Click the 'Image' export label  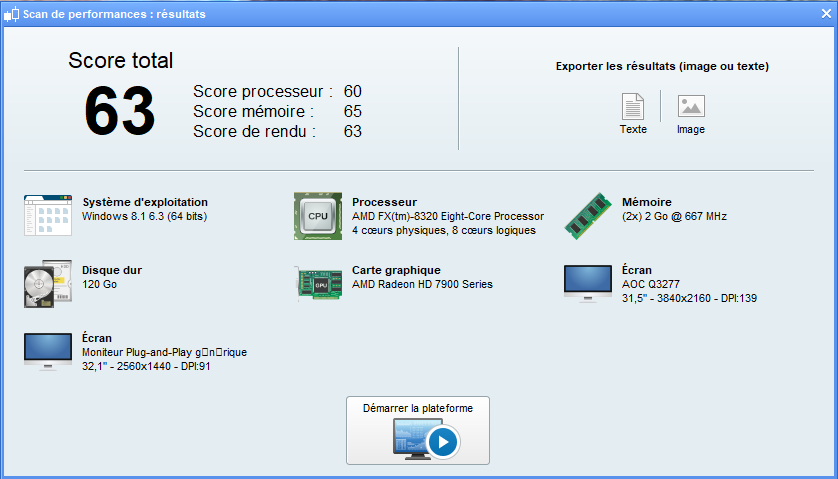691,129
